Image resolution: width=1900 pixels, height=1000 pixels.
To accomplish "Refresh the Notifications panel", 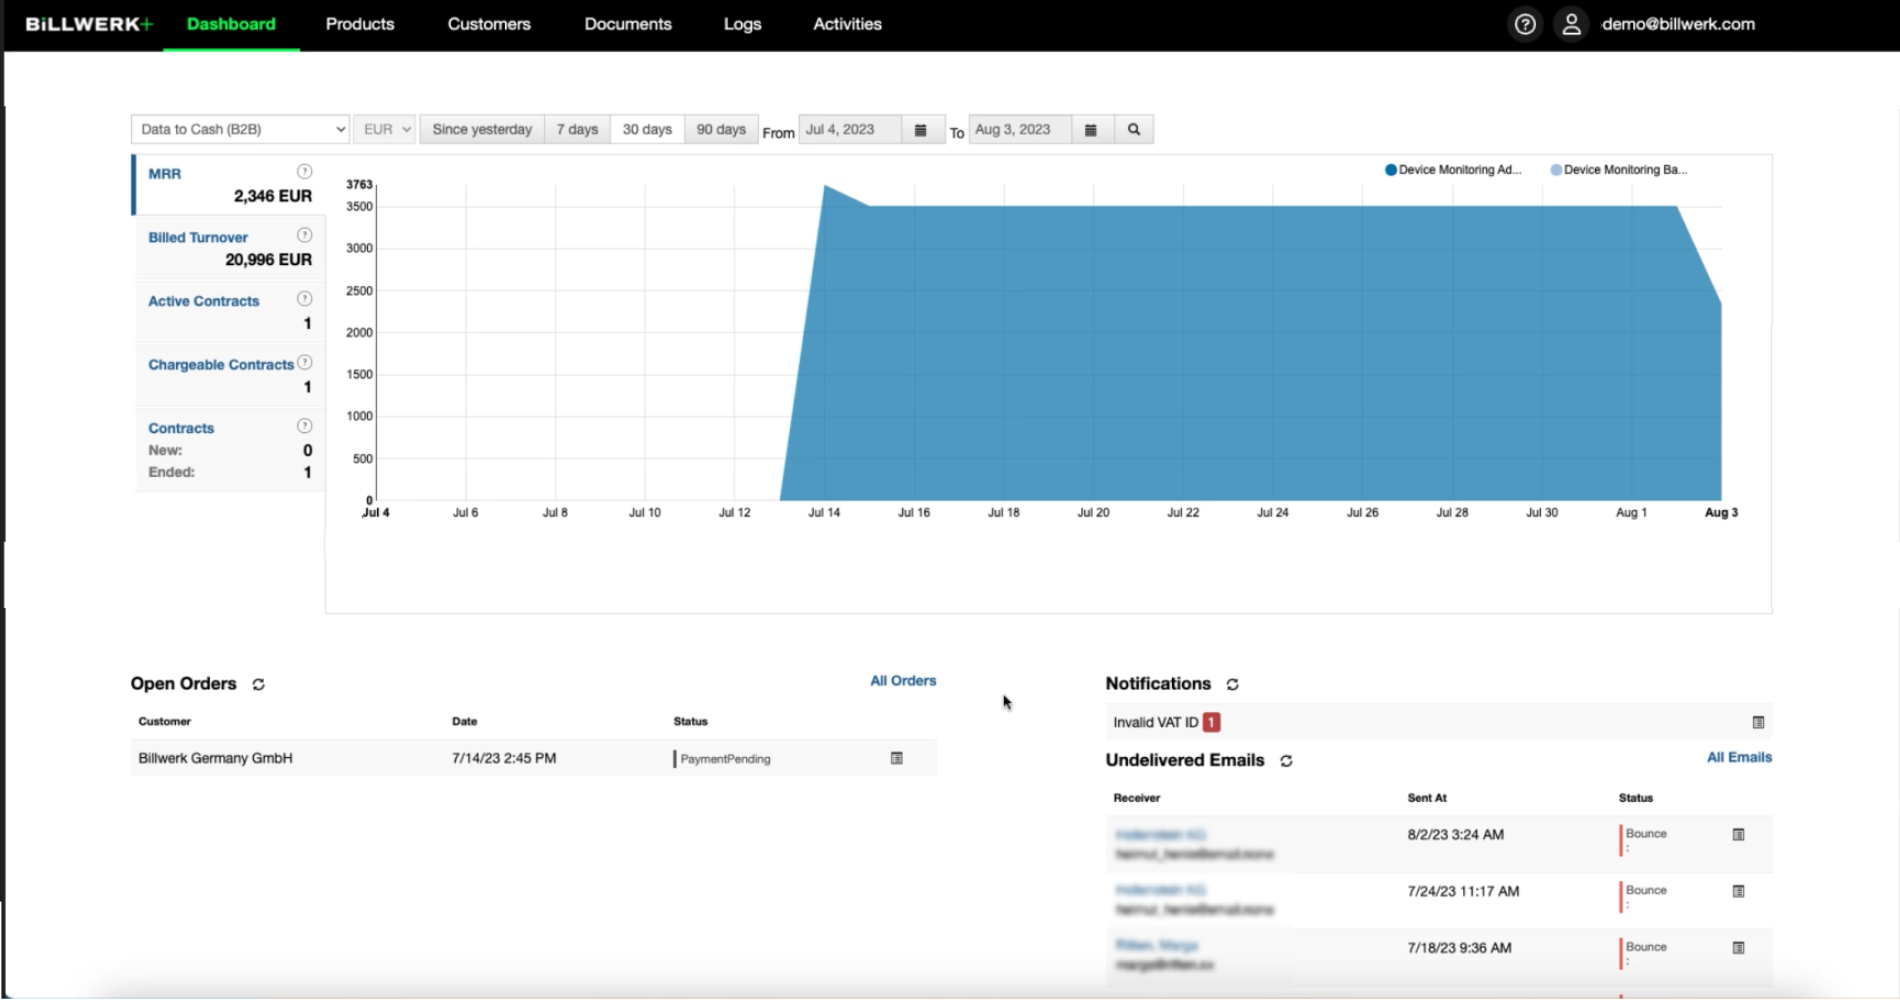I will click(x=1232, y=685).
